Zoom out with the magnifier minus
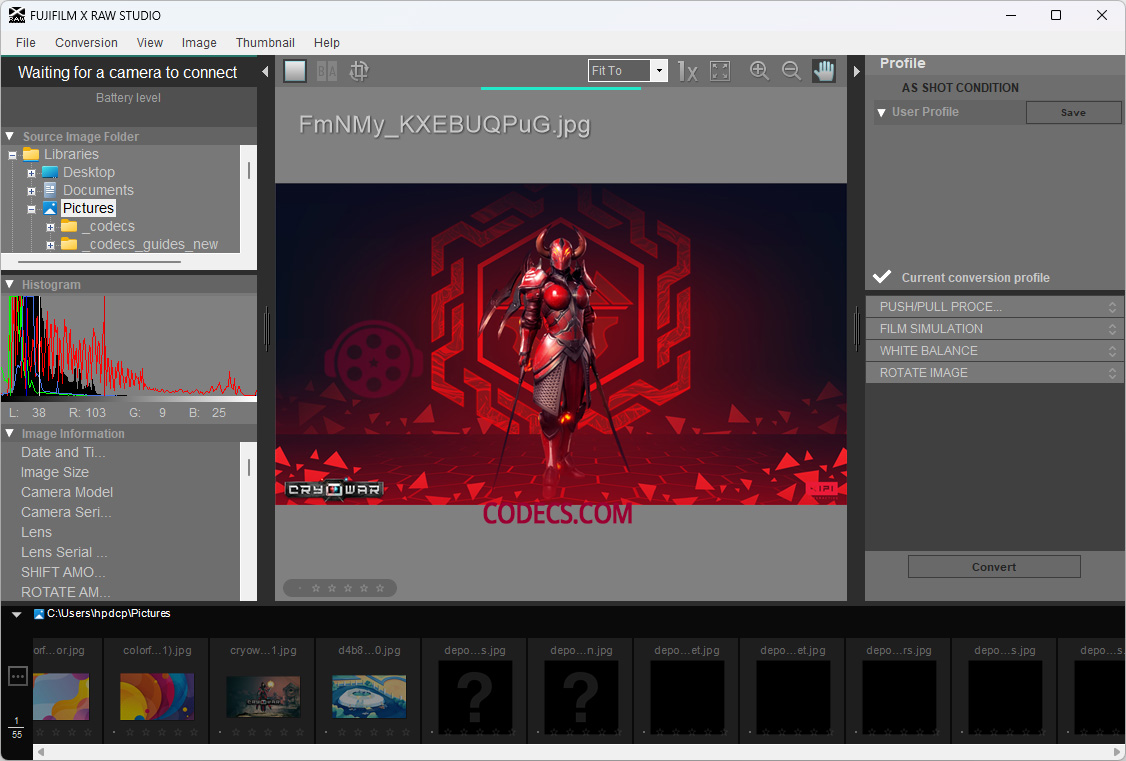Image resolution: width=1126 pixels, height=761 pixels. 791,70
